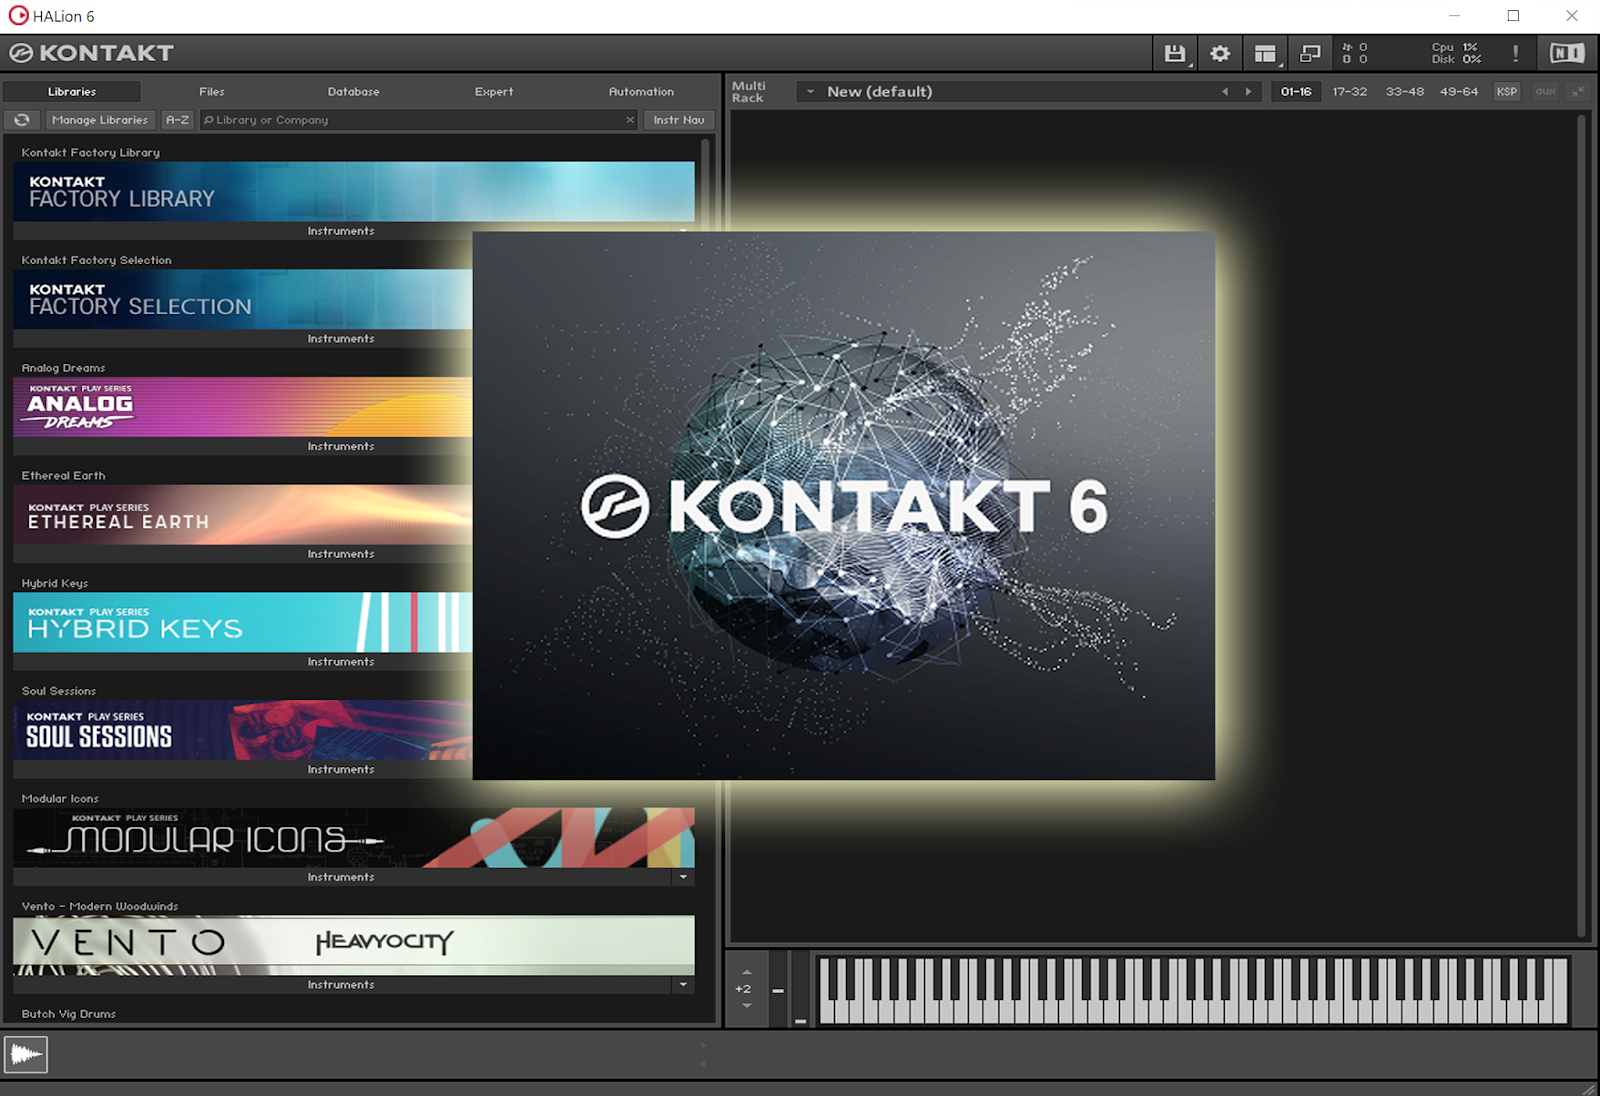Expand Vento instruments dropdown arrow
The height and width of the screenshot is (1096, 1600).
coord(683,985)
